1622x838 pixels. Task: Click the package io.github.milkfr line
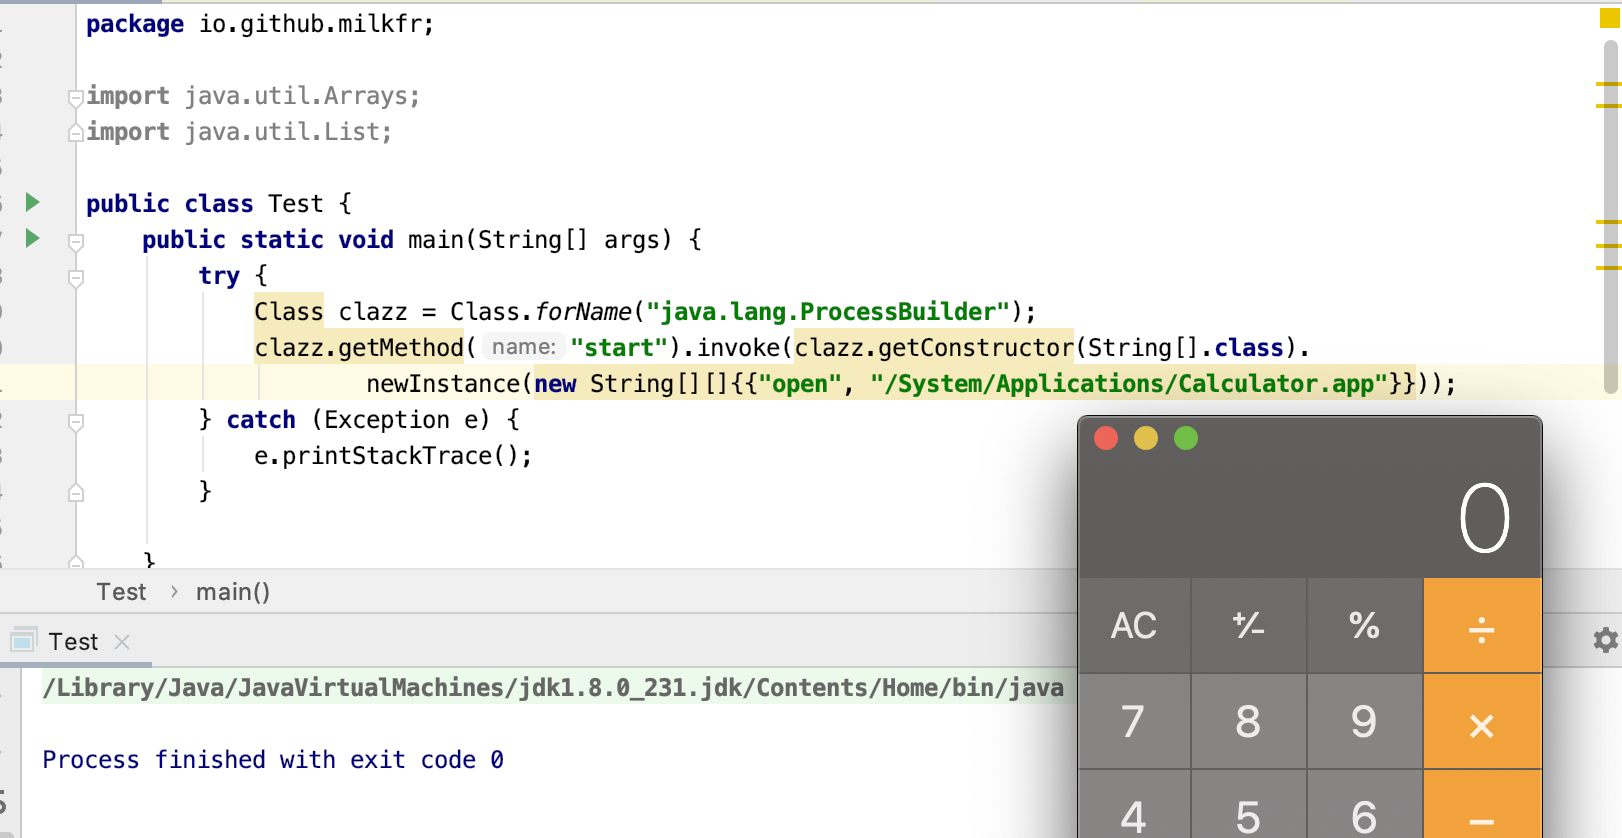[260, 24]
